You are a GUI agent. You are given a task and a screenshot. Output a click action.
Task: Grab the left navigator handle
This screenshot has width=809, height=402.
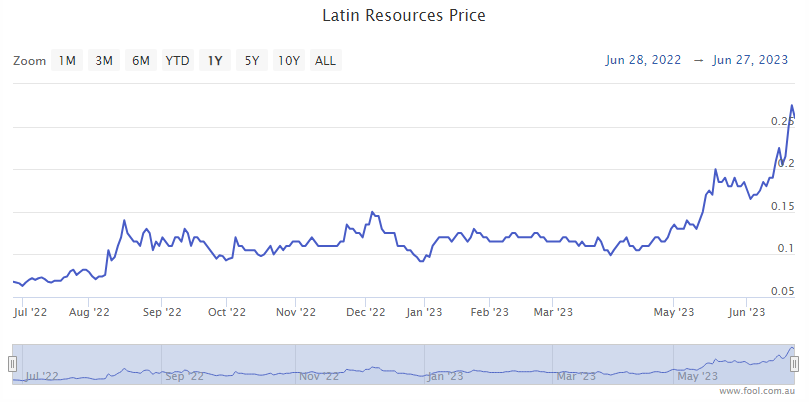tap(13, 364)
